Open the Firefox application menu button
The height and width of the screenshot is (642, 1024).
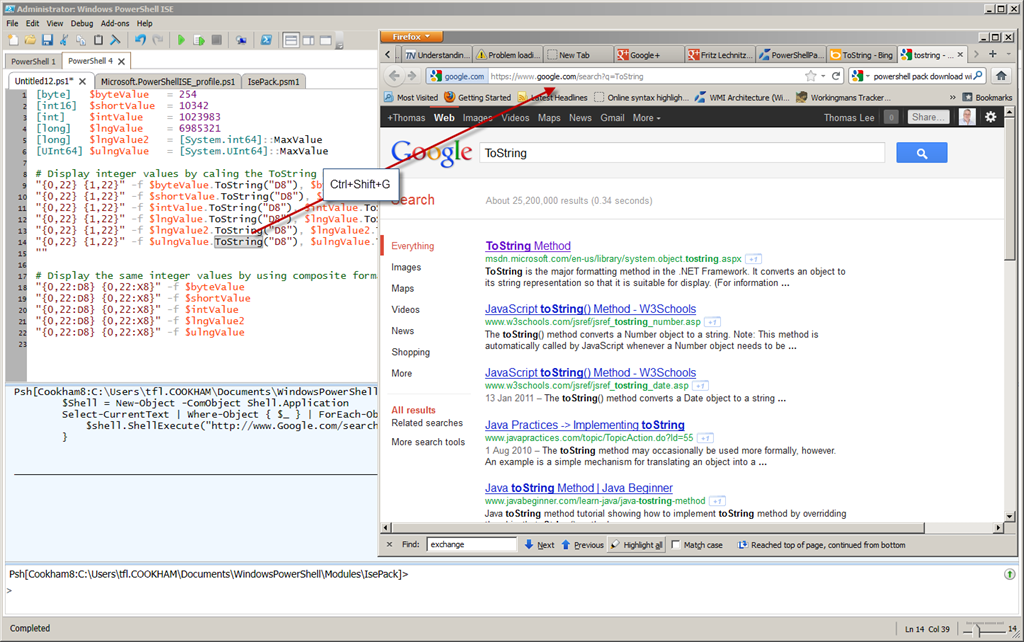click(411, 37)
